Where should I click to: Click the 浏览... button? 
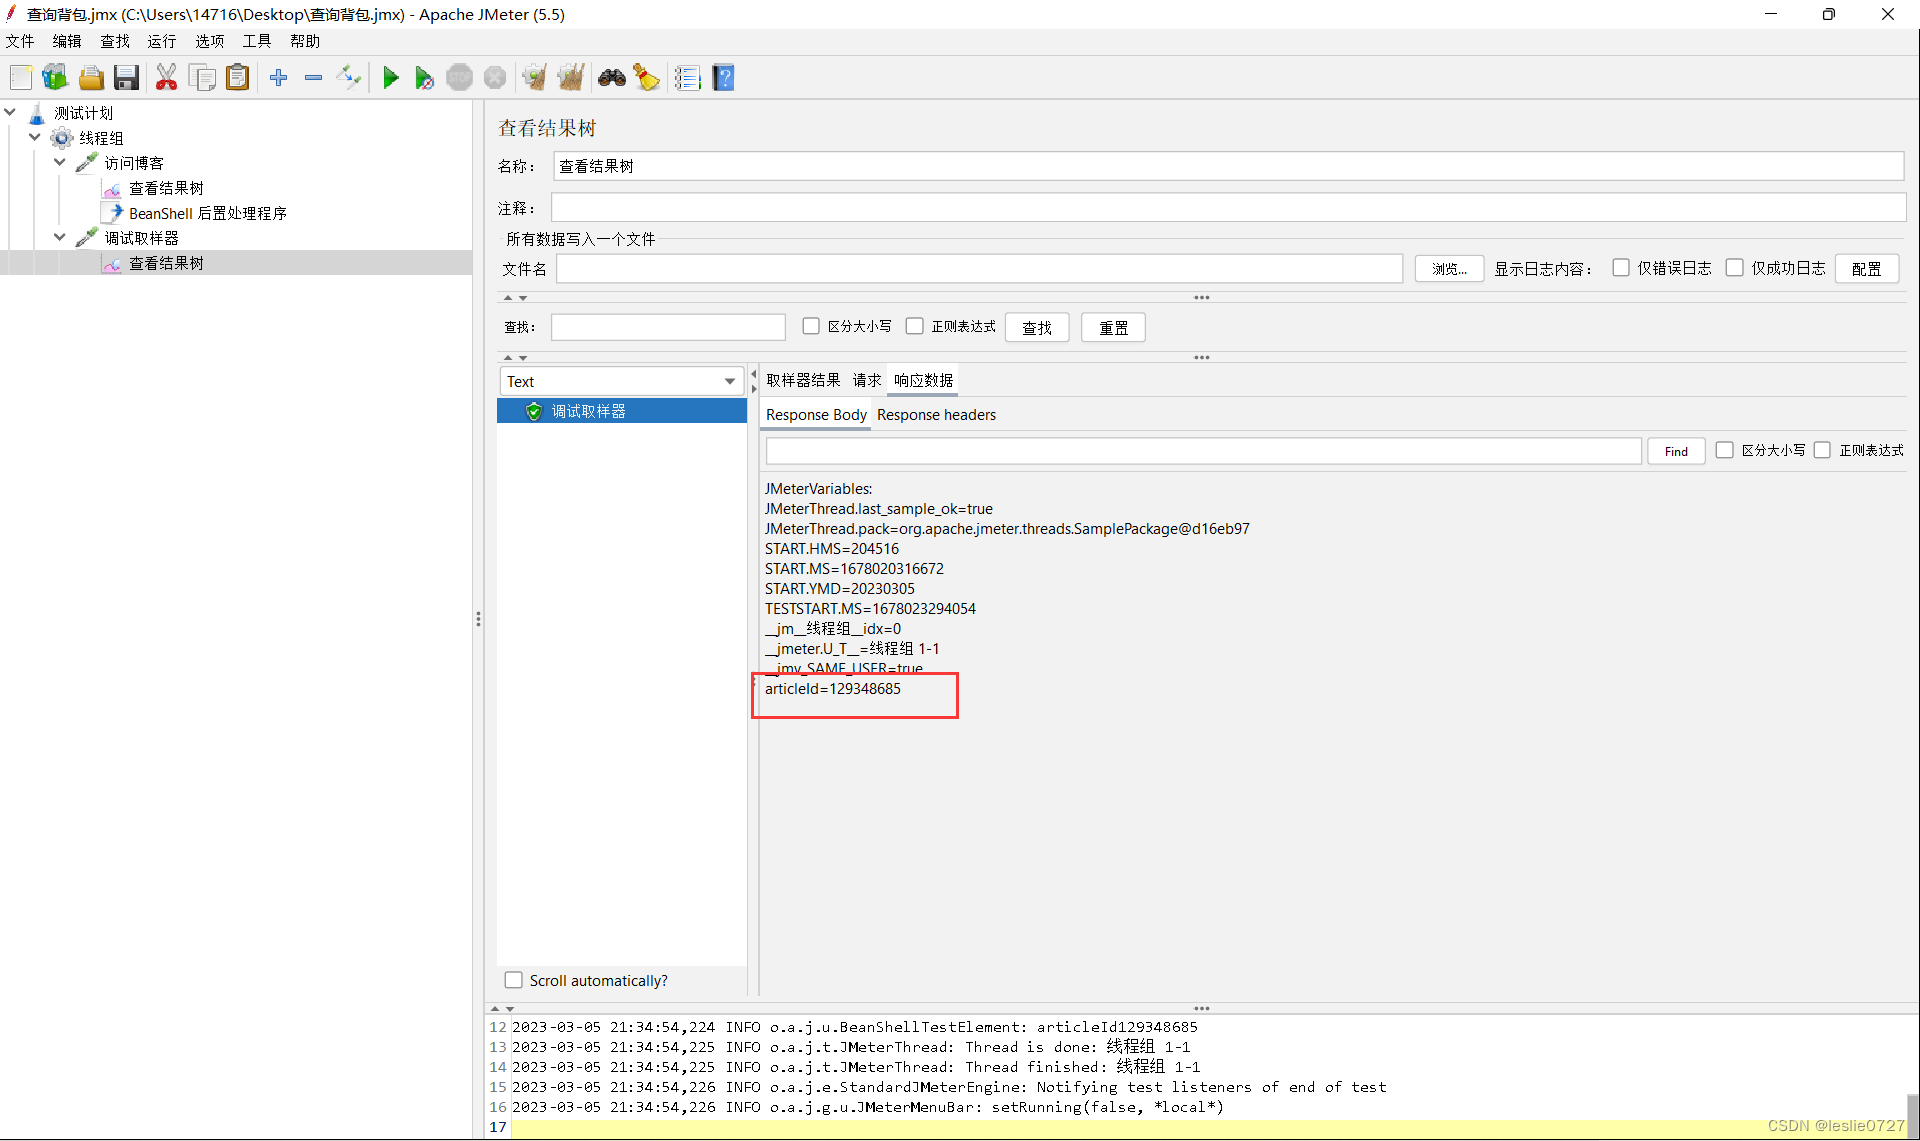(1449, 269)
